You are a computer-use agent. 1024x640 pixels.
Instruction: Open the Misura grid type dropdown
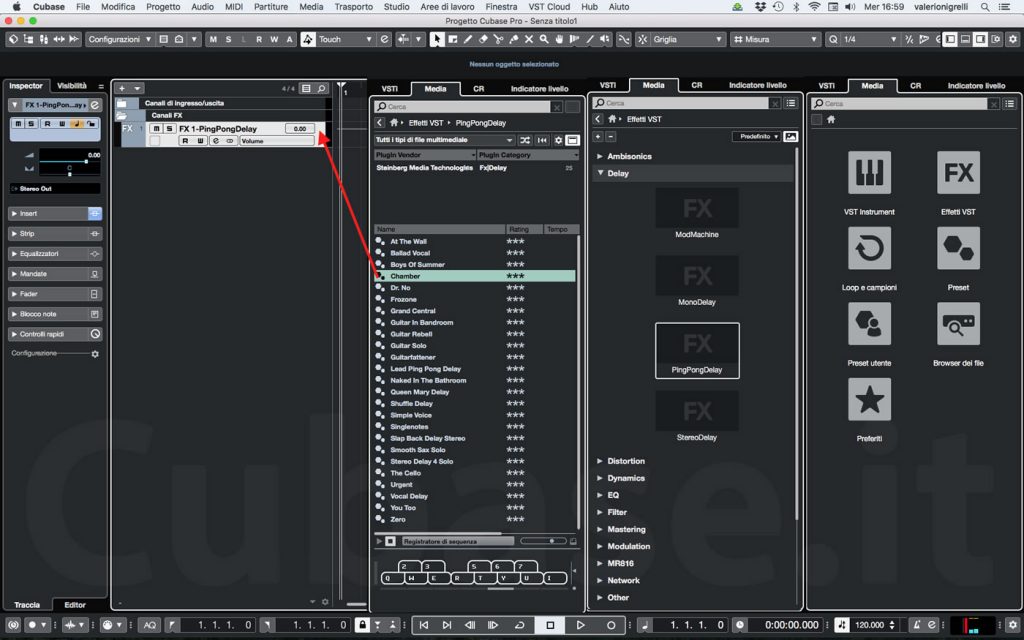coord(775,39)
